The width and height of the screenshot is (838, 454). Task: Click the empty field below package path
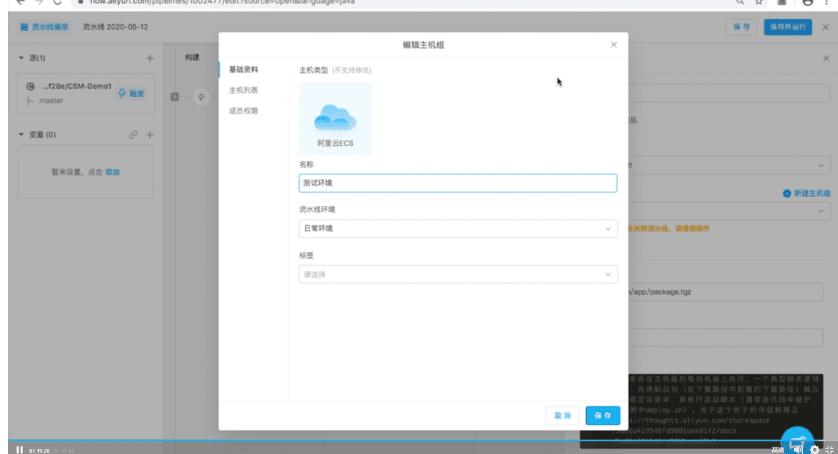(x=726, y=337)
